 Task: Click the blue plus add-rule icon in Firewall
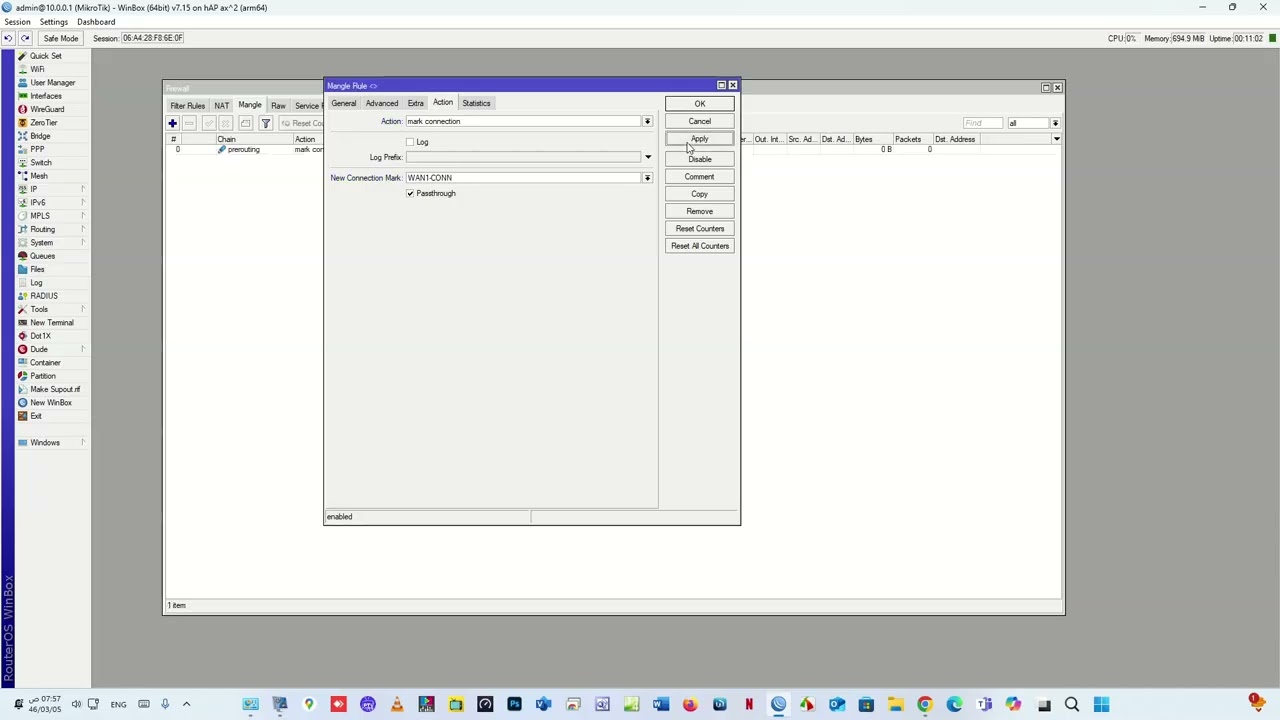(172, 123)
